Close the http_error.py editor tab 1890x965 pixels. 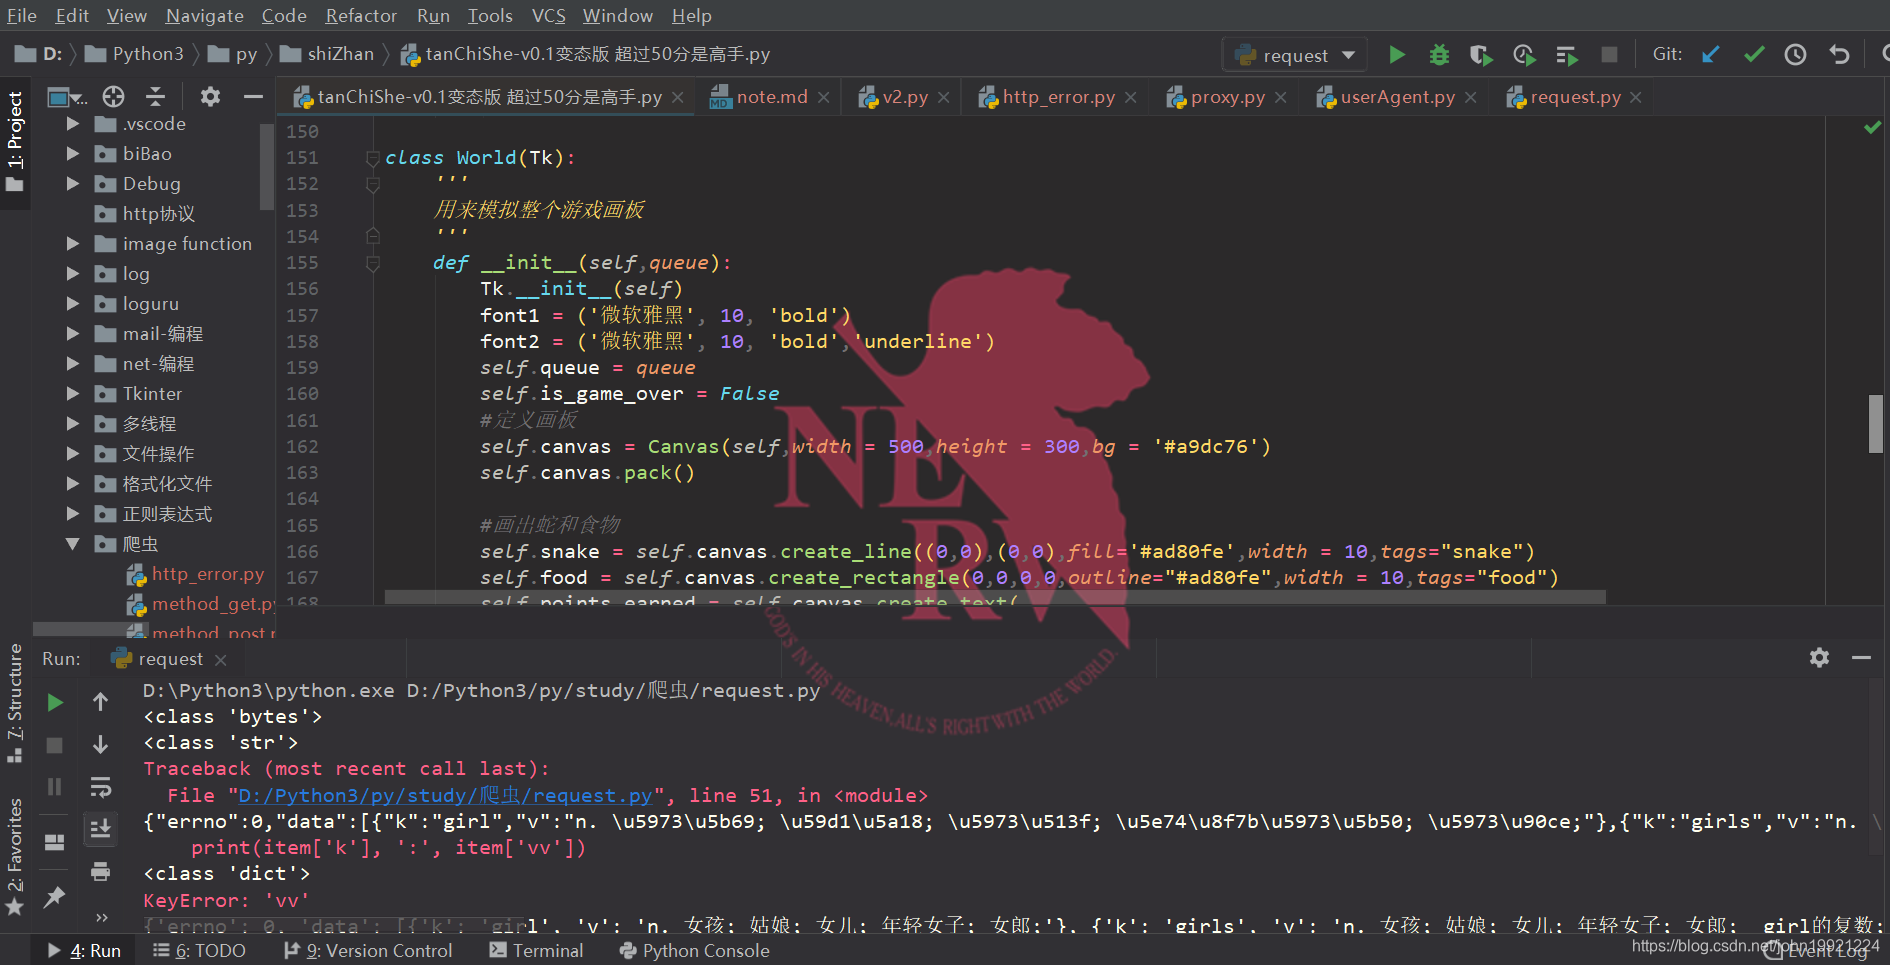pos(1130,98)
